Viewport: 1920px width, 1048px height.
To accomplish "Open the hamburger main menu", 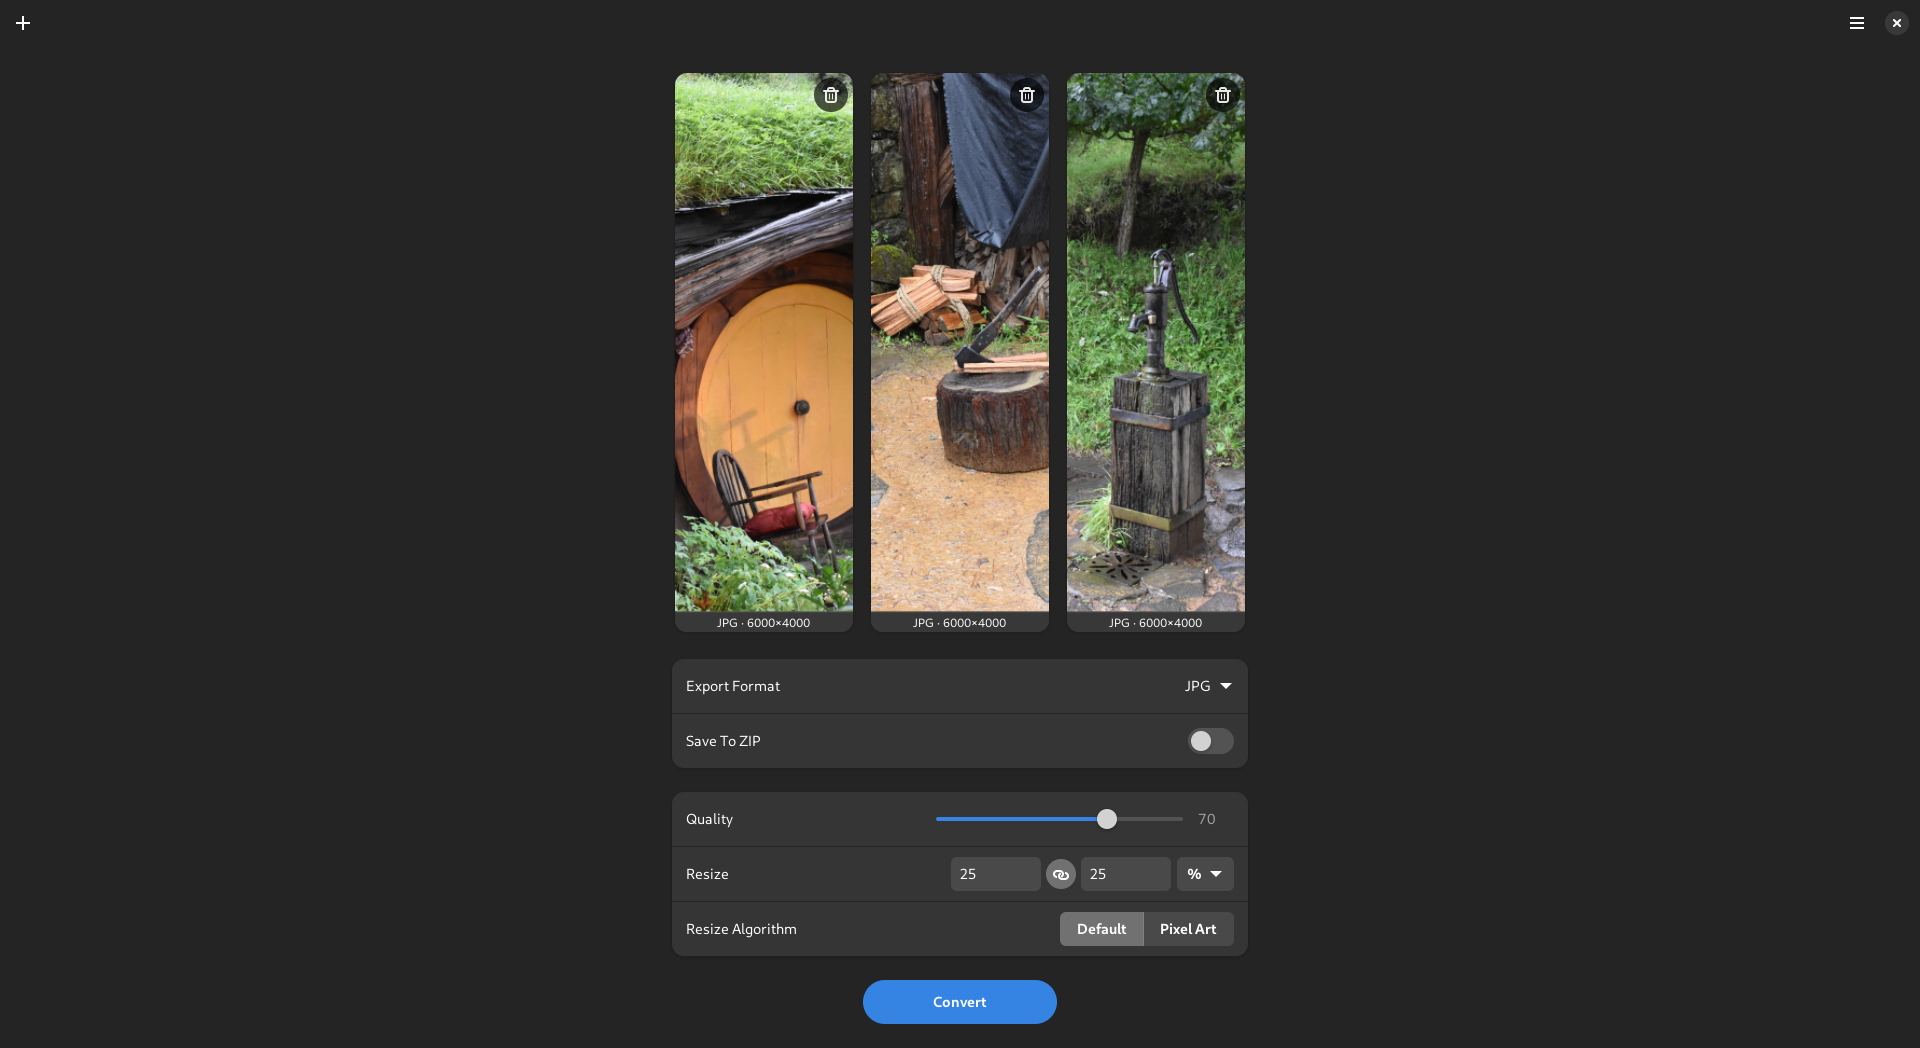I will 1856,23.
